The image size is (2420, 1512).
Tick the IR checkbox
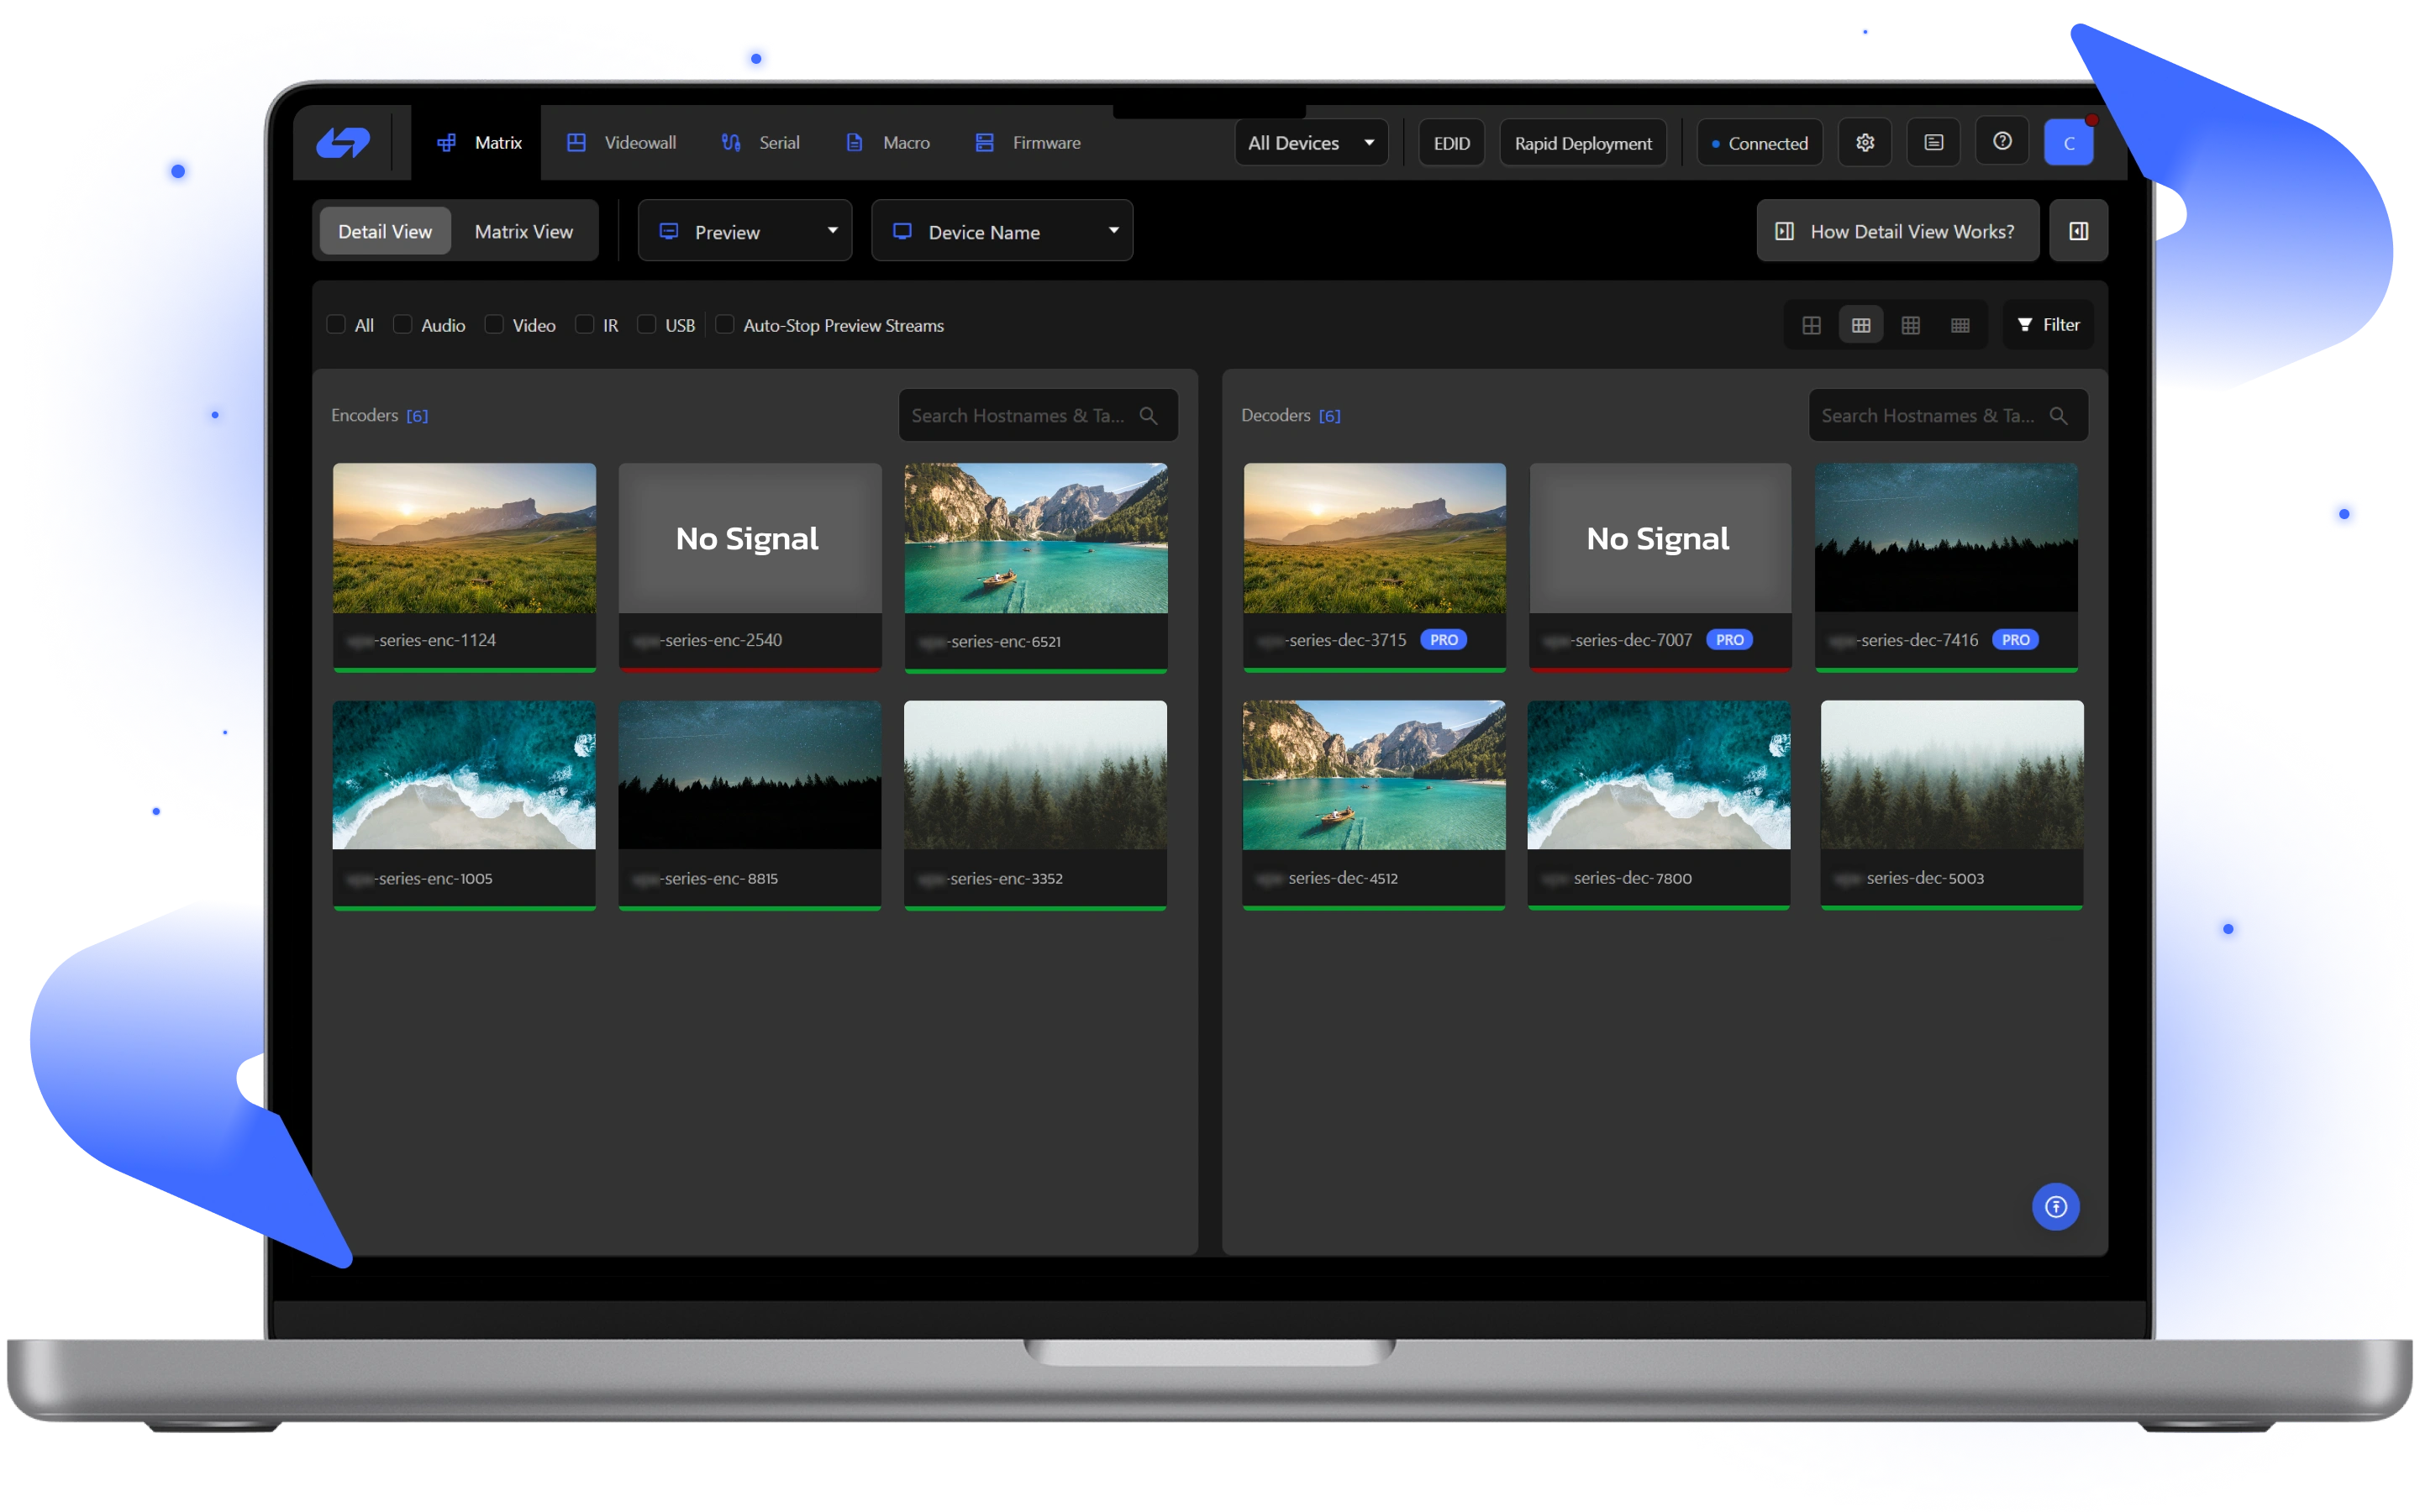(585, 325)
